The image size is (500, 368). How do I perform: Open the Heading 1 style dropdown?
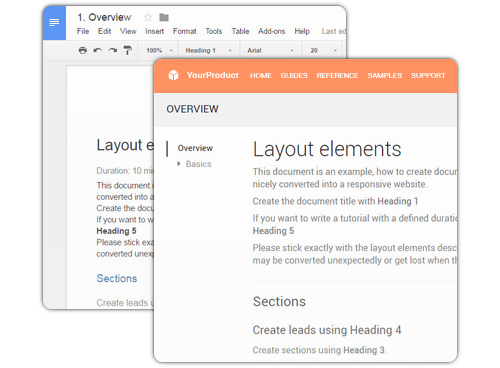209,50
